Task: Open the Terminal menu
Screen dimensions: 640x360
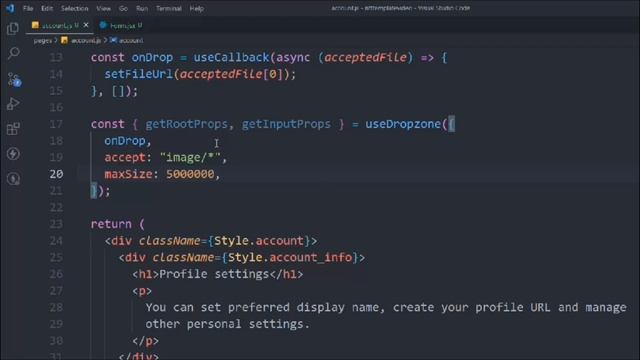Action: [x=169, y=9]
